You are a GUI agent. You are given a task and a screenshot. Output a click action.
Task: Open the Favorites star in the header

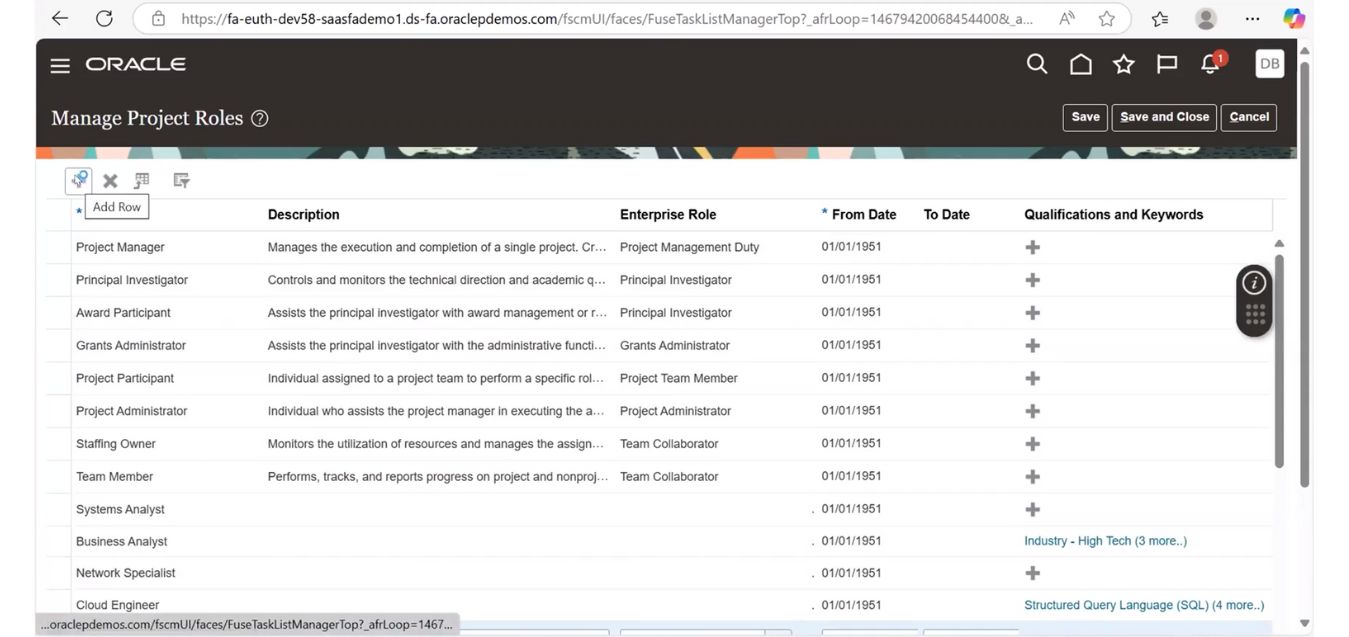(1123, 63)
